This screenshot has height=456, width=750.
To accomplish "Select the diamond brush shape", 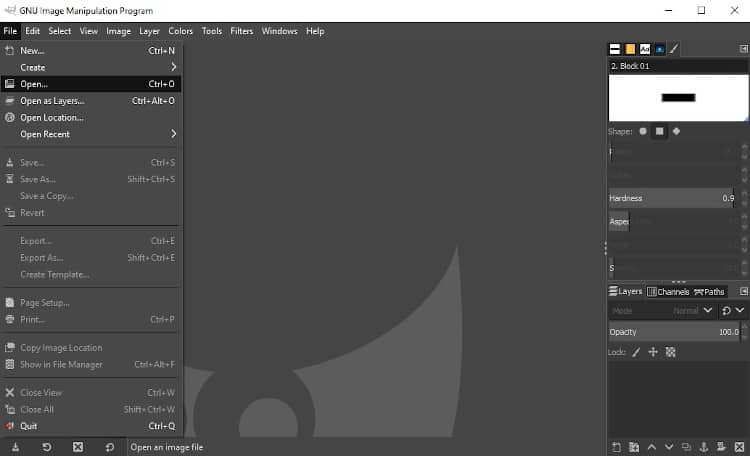I will coord(676,131).
